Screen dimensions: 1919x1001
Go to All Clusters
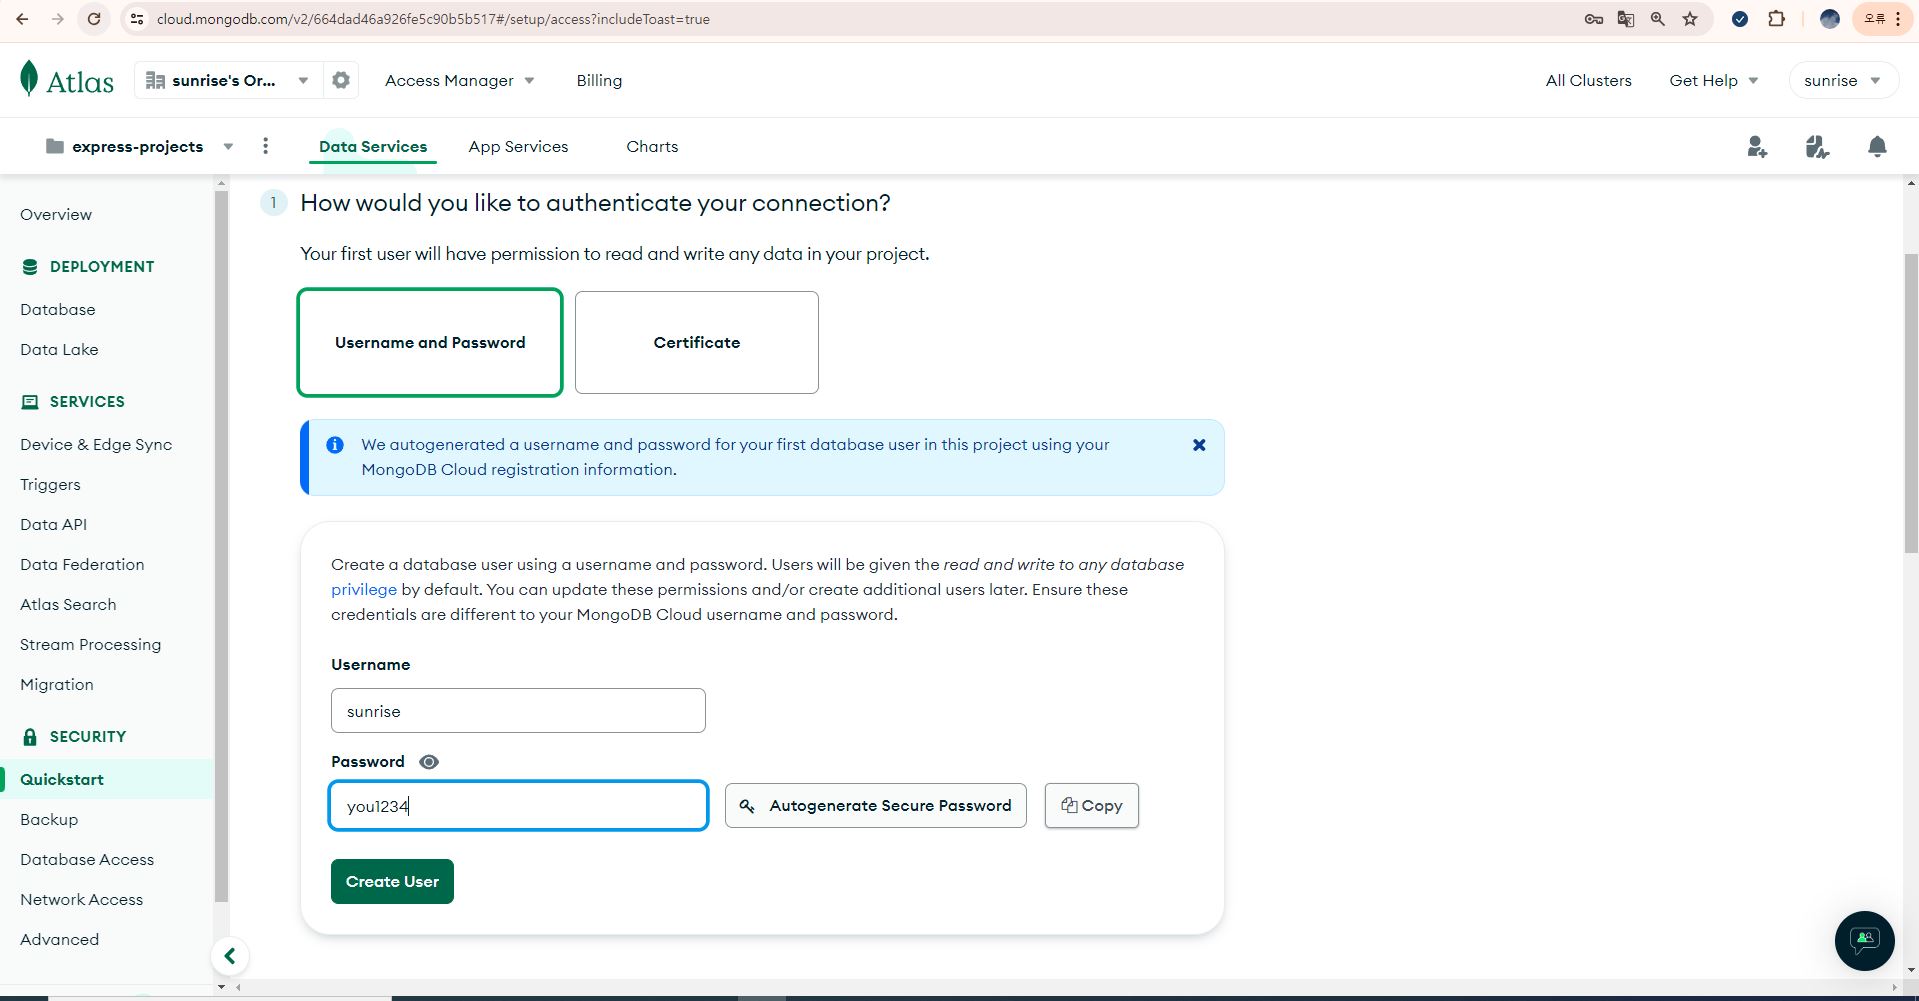[x=1588, y=80]
